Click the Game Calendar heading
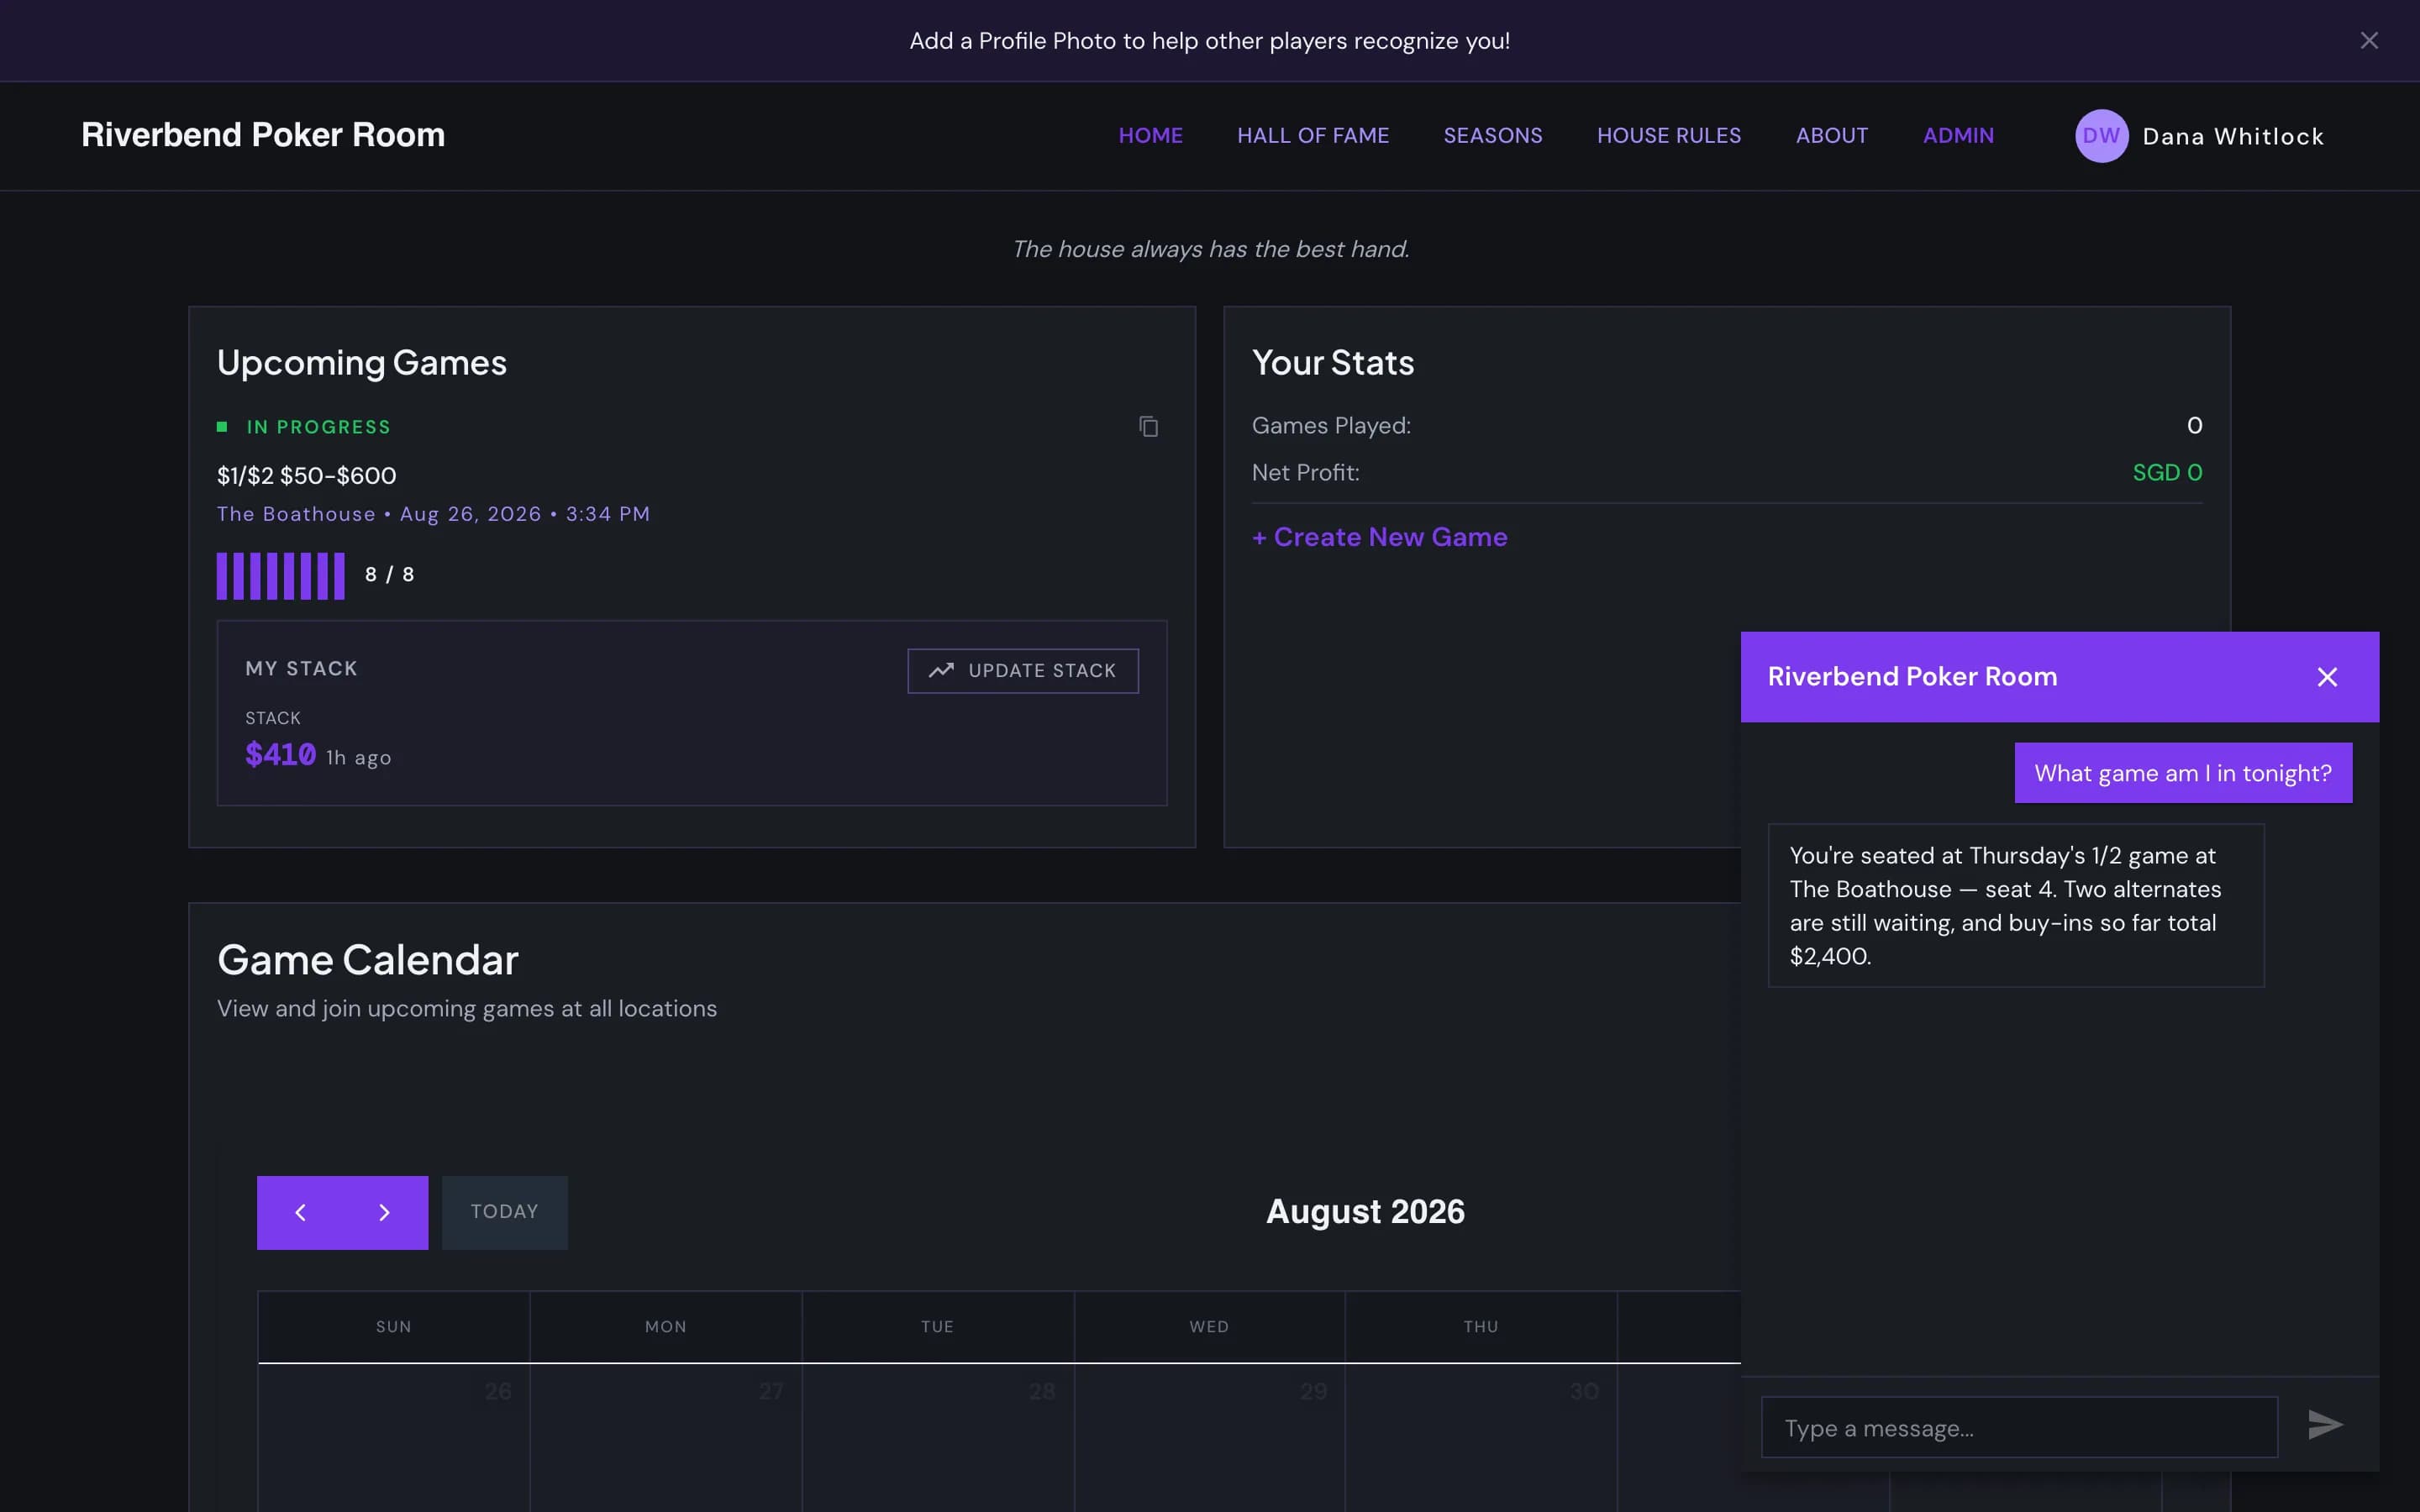 point(368,960)
